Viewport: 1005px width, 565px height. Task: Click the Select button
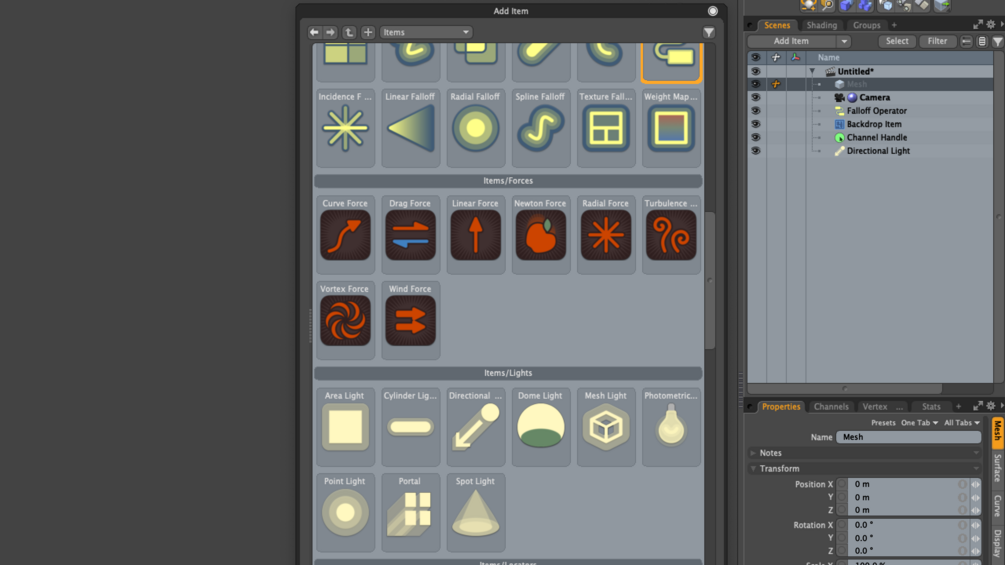(x=897, y=41)
